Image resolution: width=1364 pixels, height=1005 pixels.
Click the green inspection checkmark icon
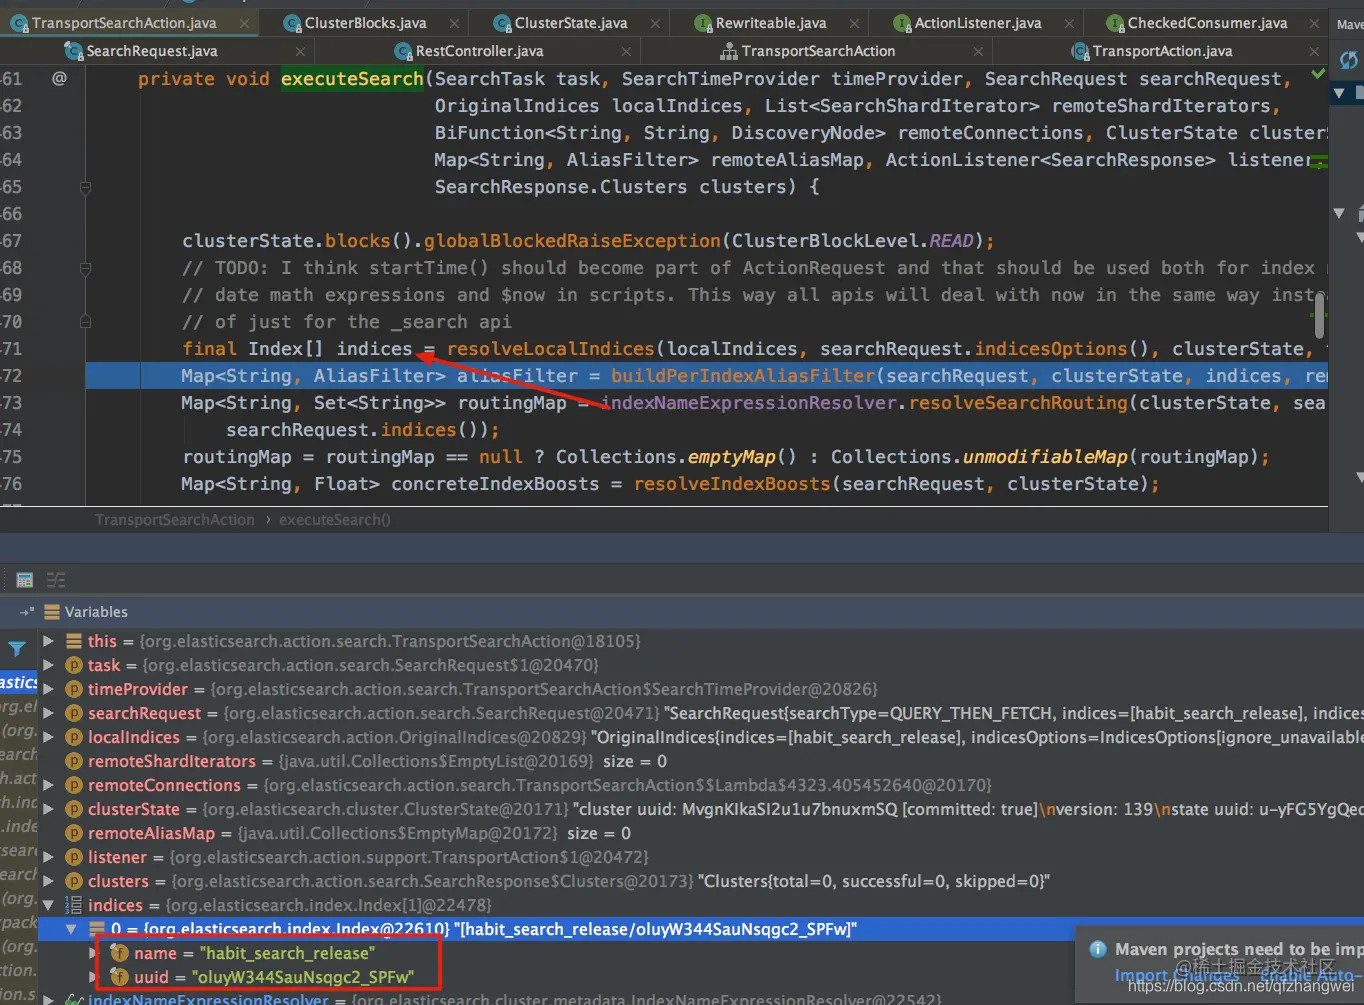pyautogui.click(x=1318, y=74)
